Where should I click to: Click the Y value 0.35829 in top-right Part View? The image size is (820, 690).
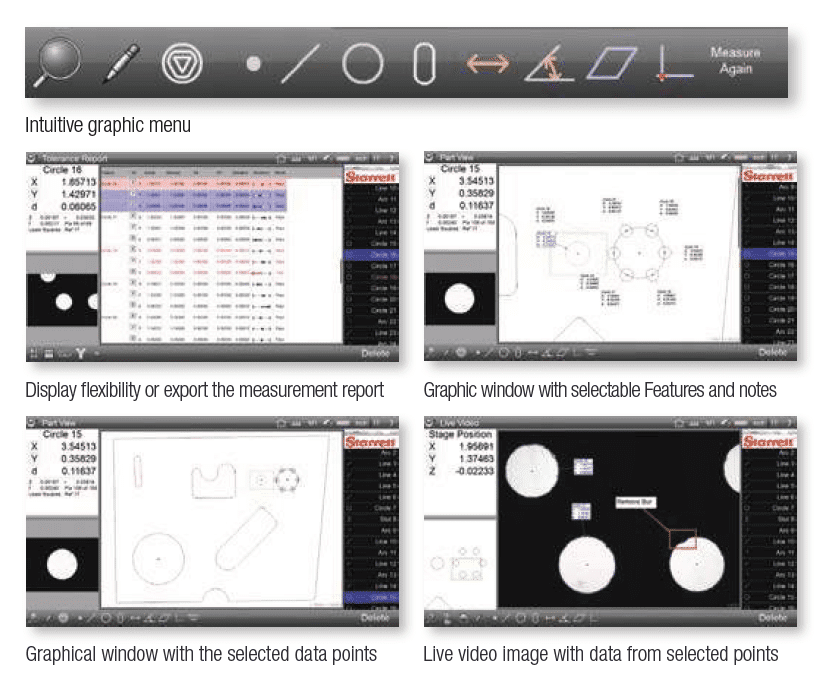pos(476,193)
